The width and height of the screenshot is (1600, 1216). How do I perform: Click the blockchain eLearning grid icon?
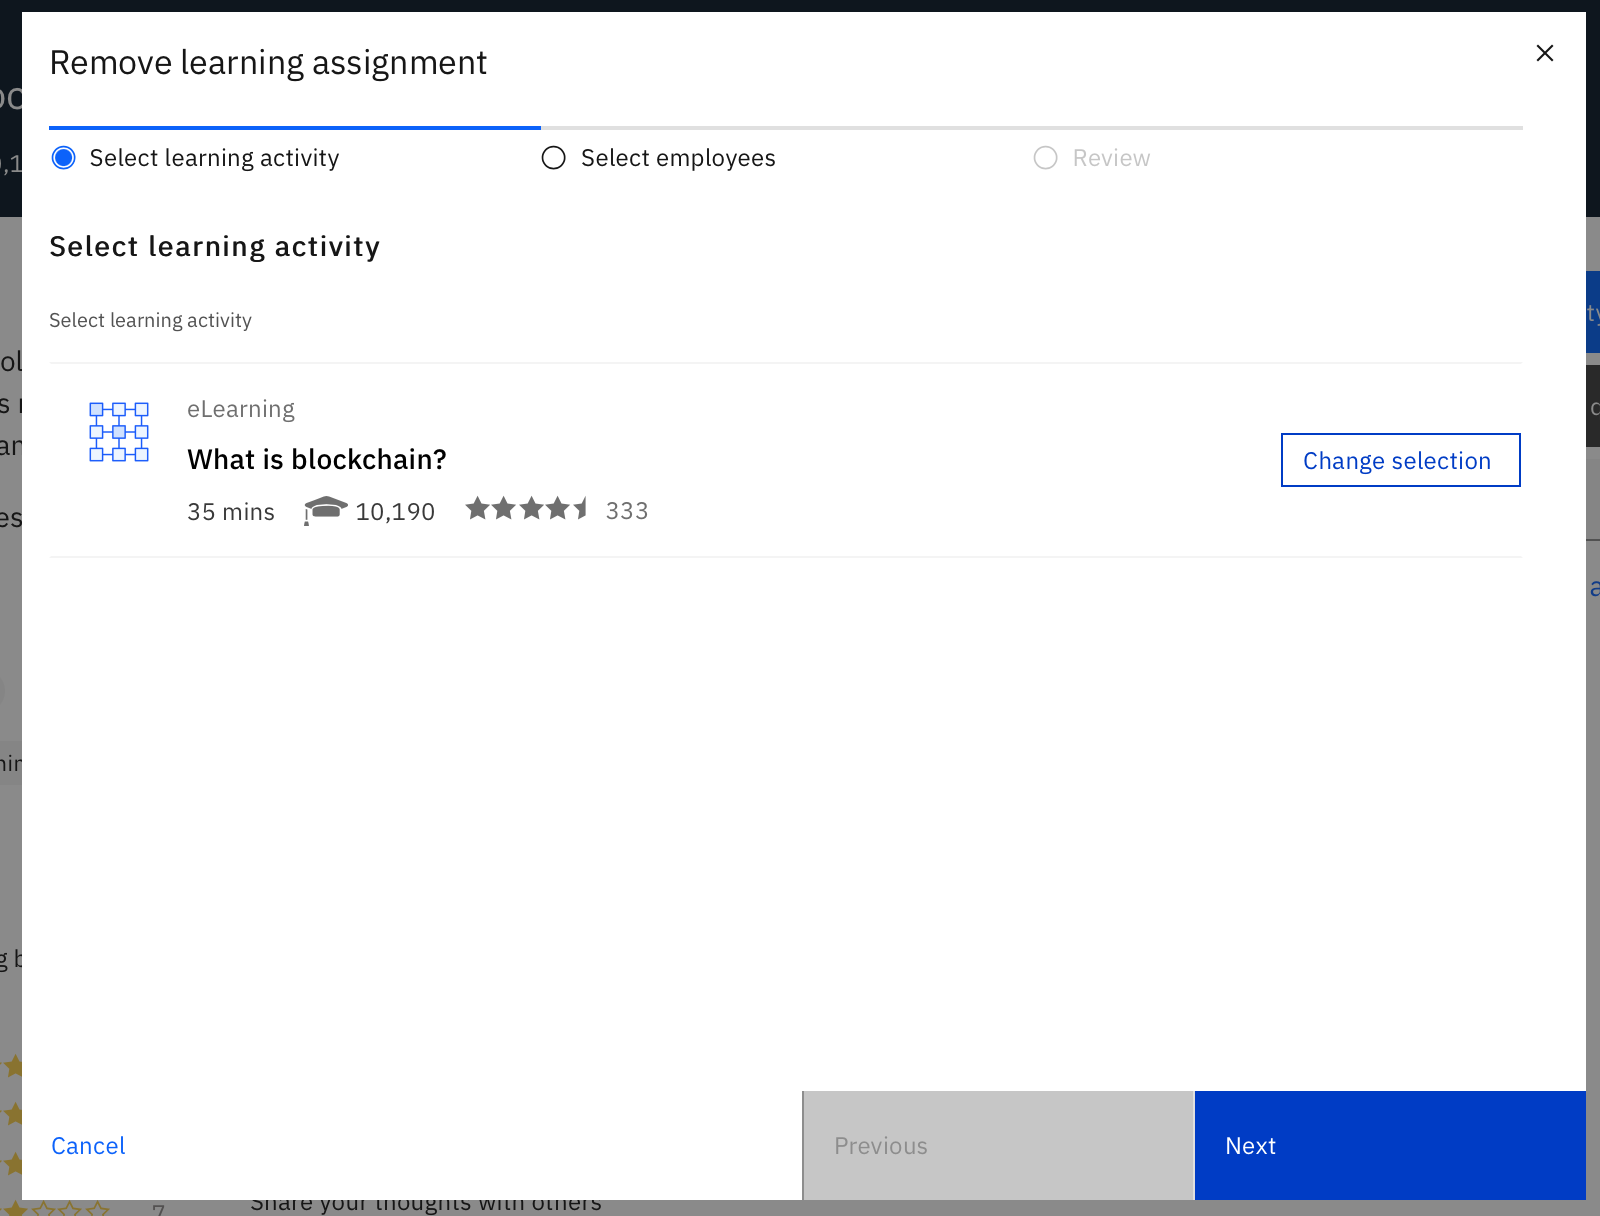point(119,432)
